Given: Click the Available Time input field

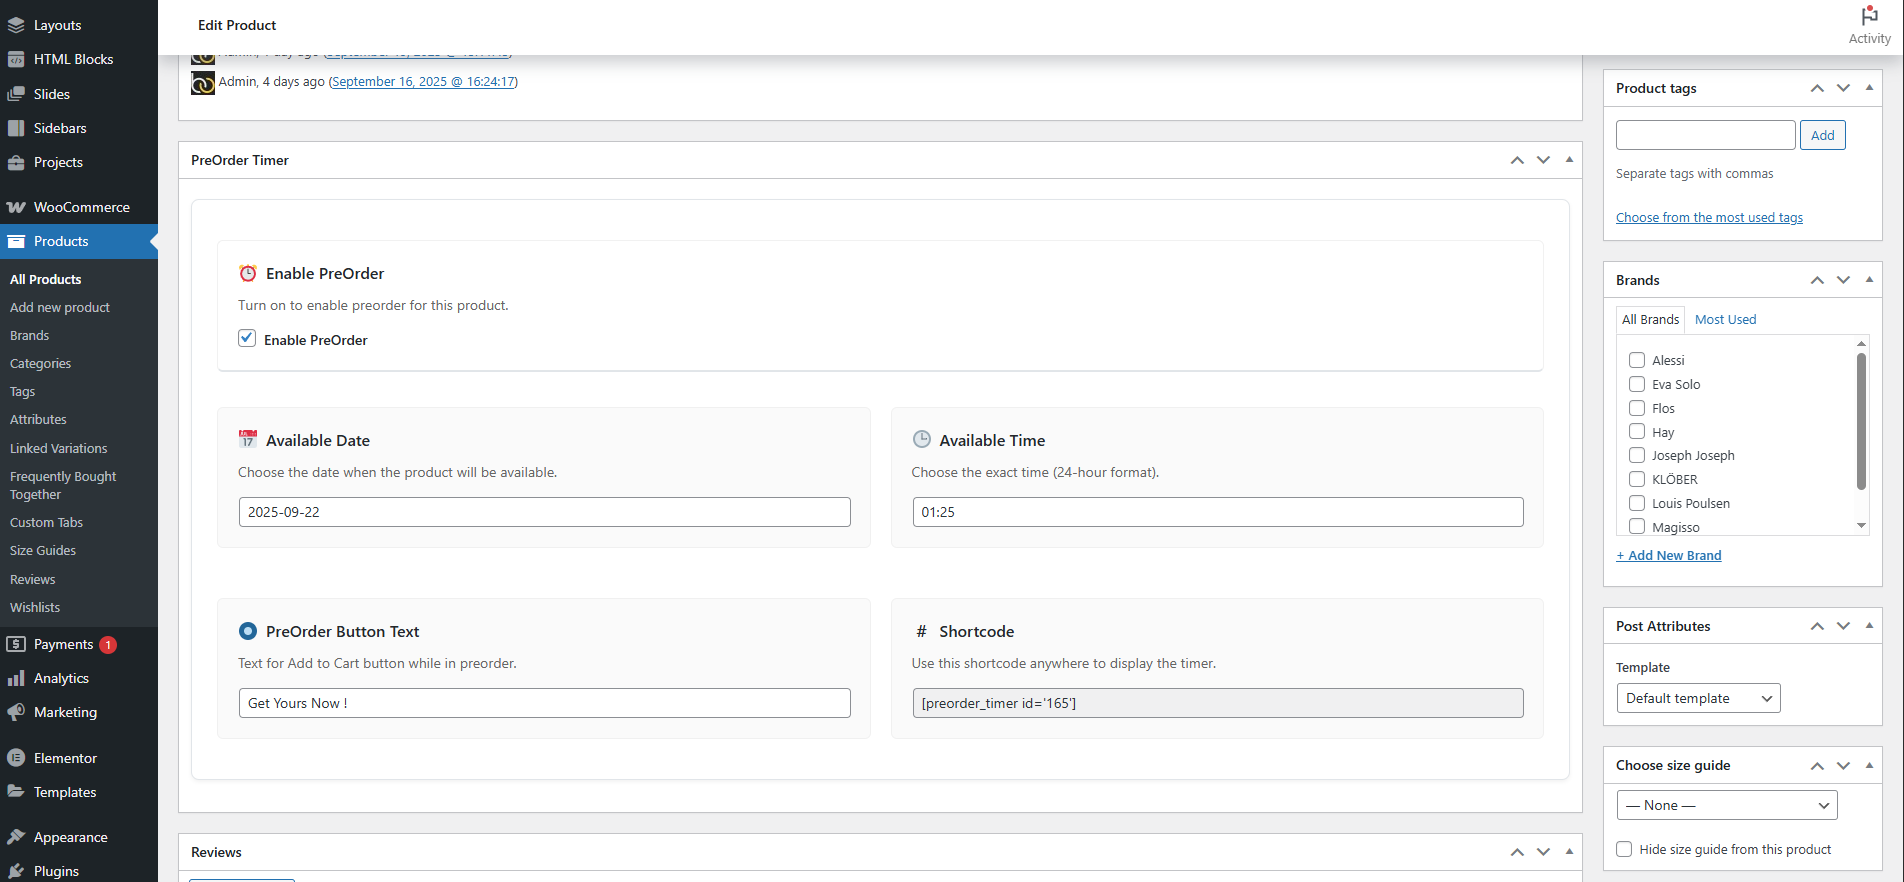Looking at the screenshot, I should tap(1217, 512).
